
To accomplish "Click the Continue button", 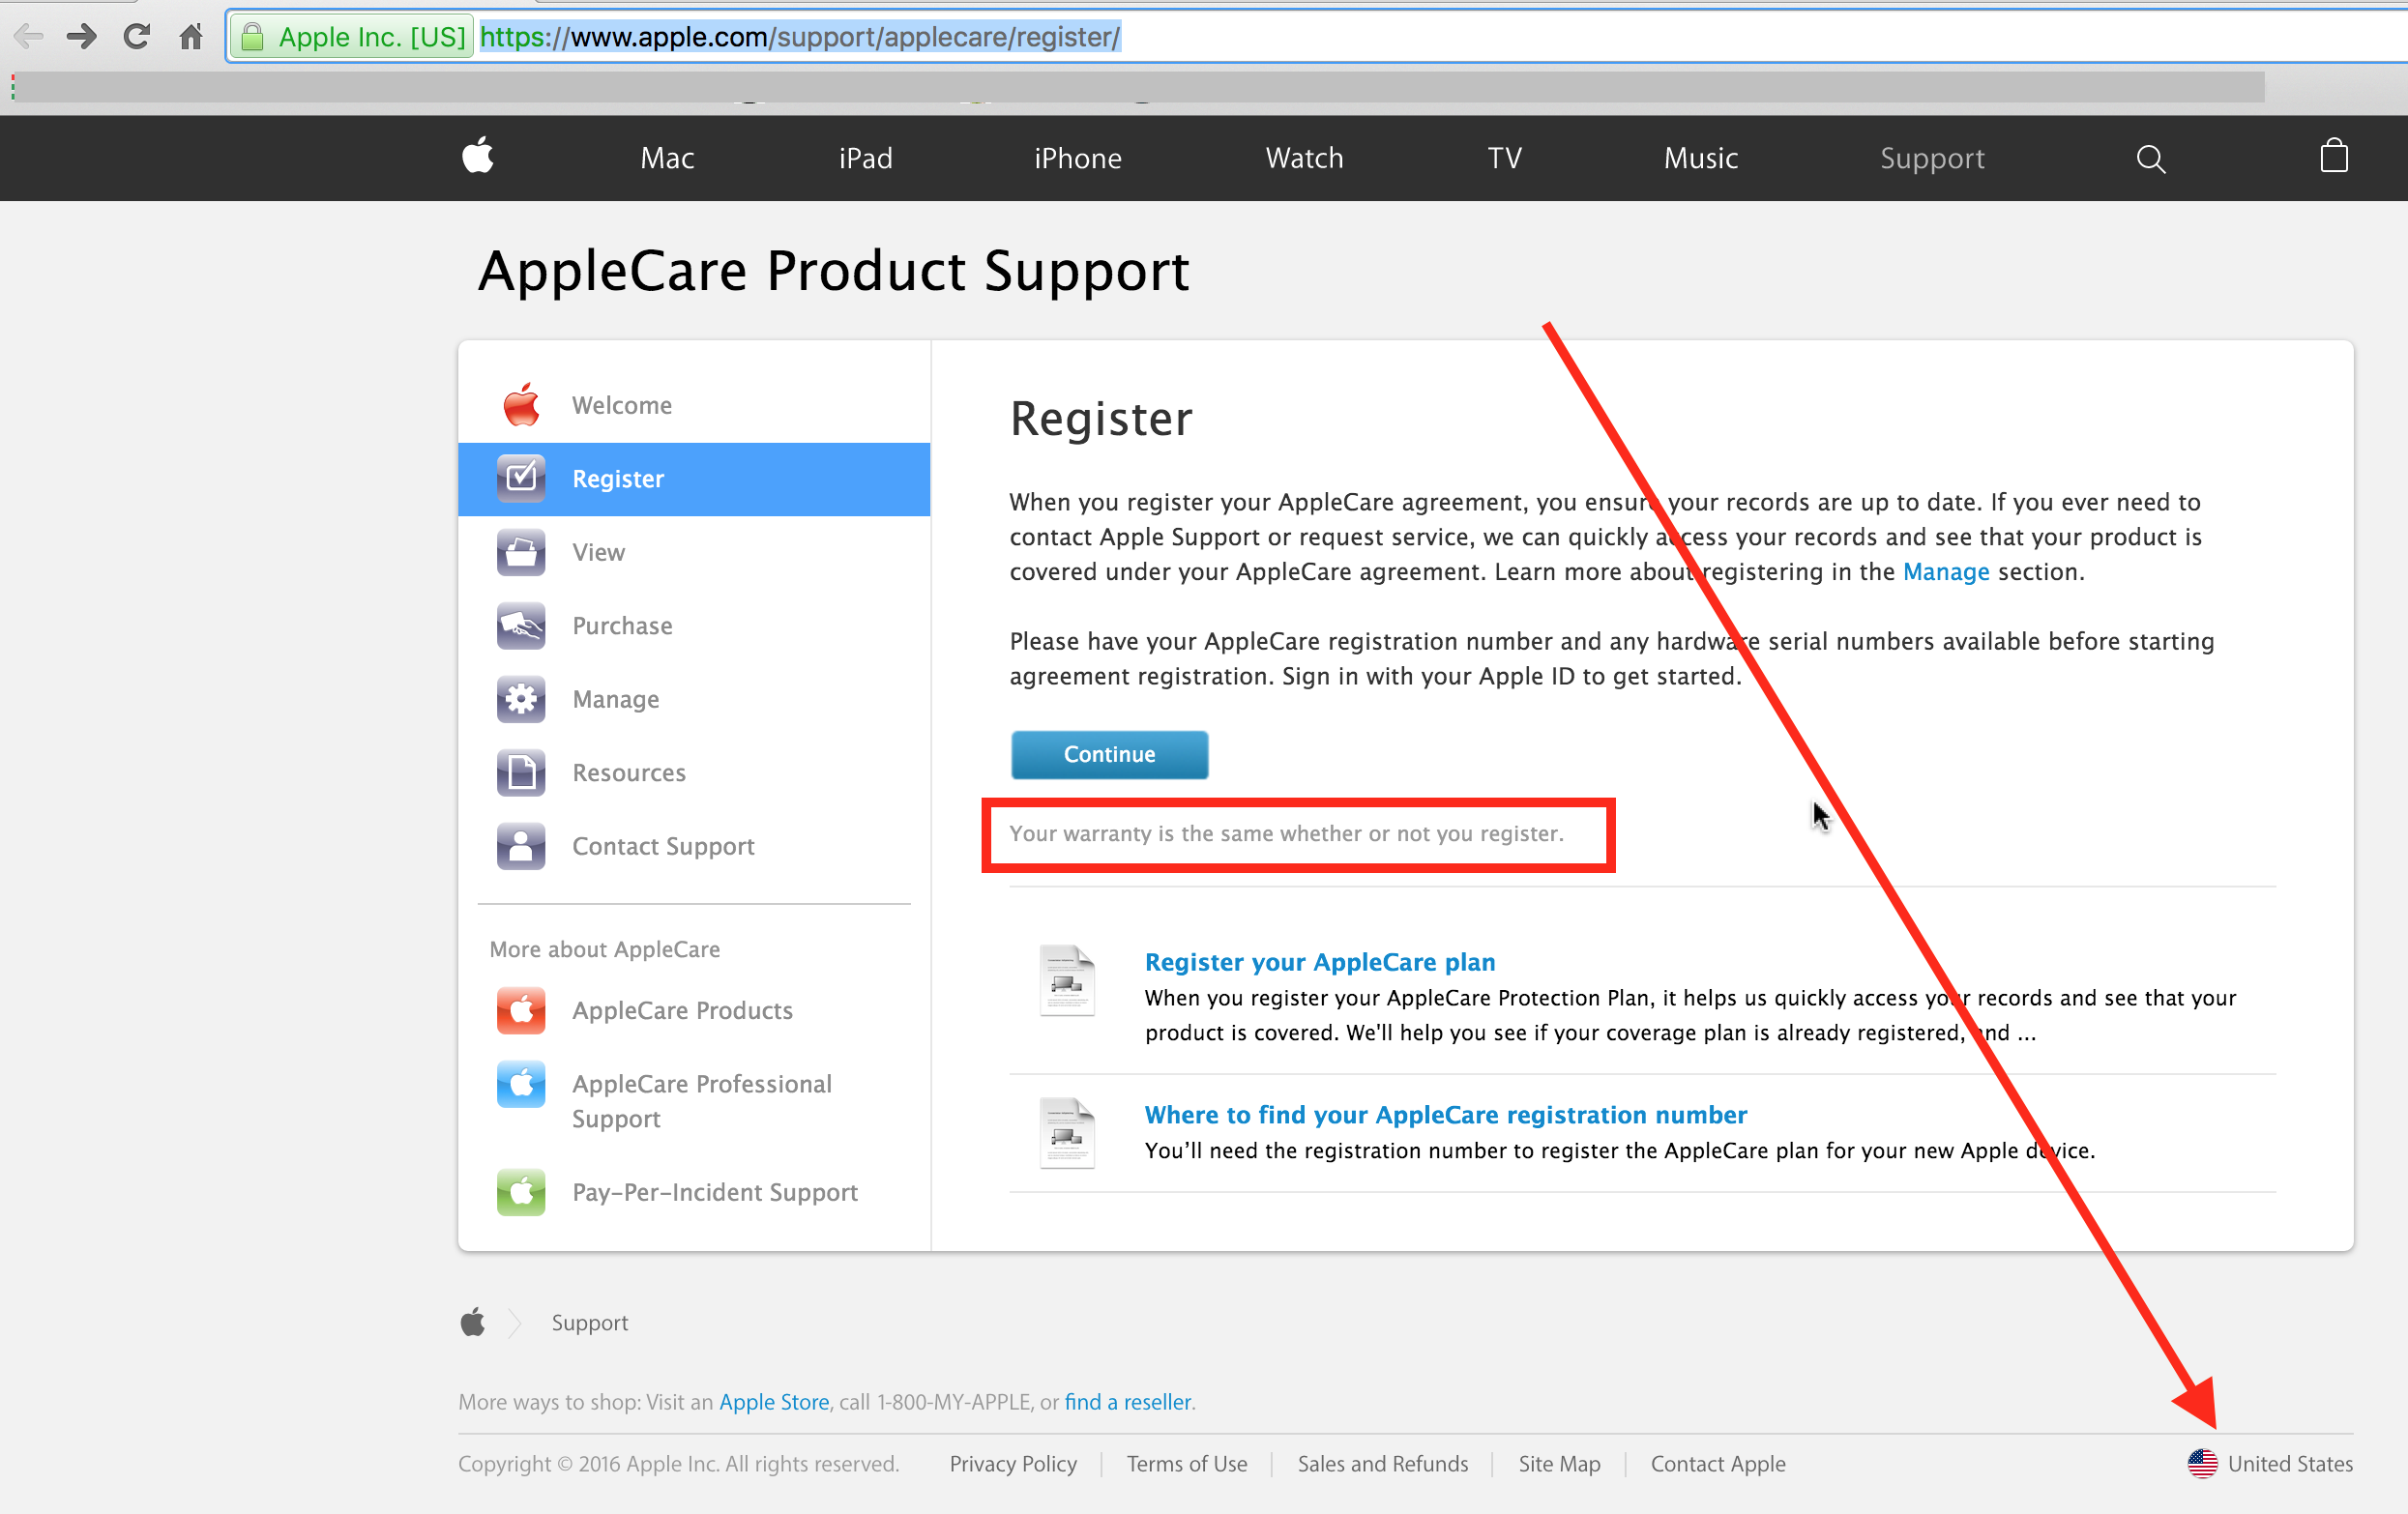I will tap(1109, 755).
